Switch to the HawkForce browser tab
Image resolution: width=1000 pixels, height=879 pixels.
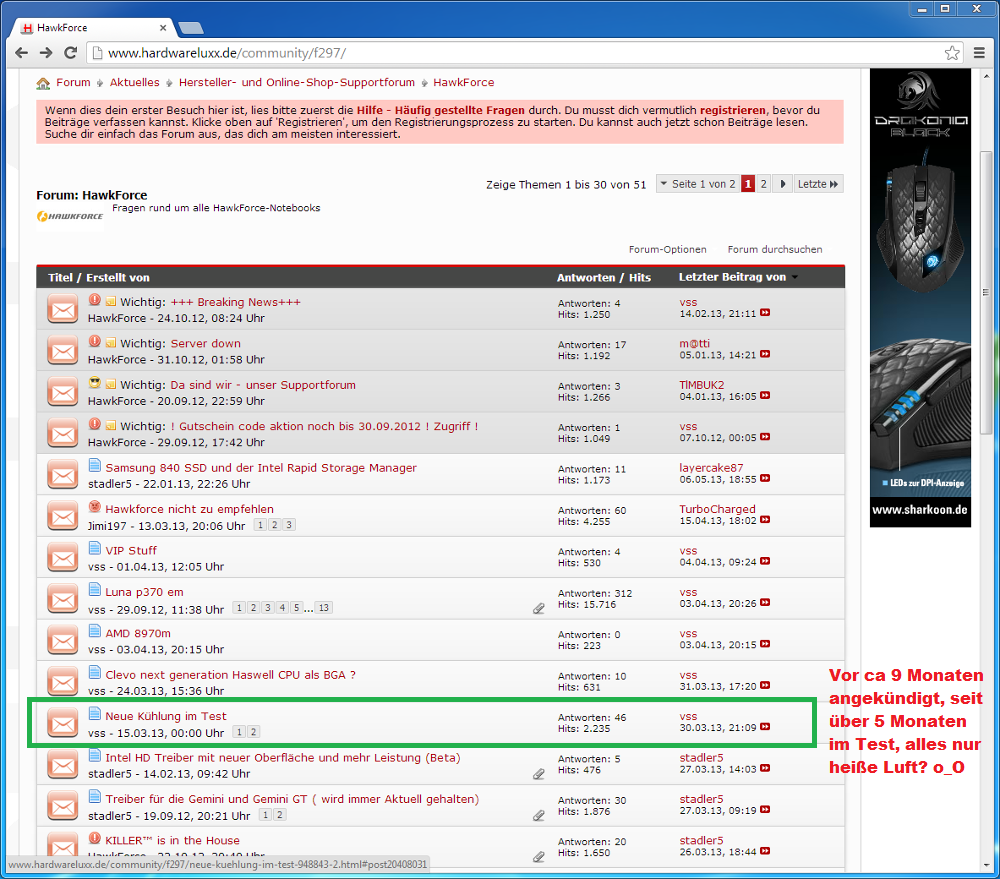[x=92, y=27]
